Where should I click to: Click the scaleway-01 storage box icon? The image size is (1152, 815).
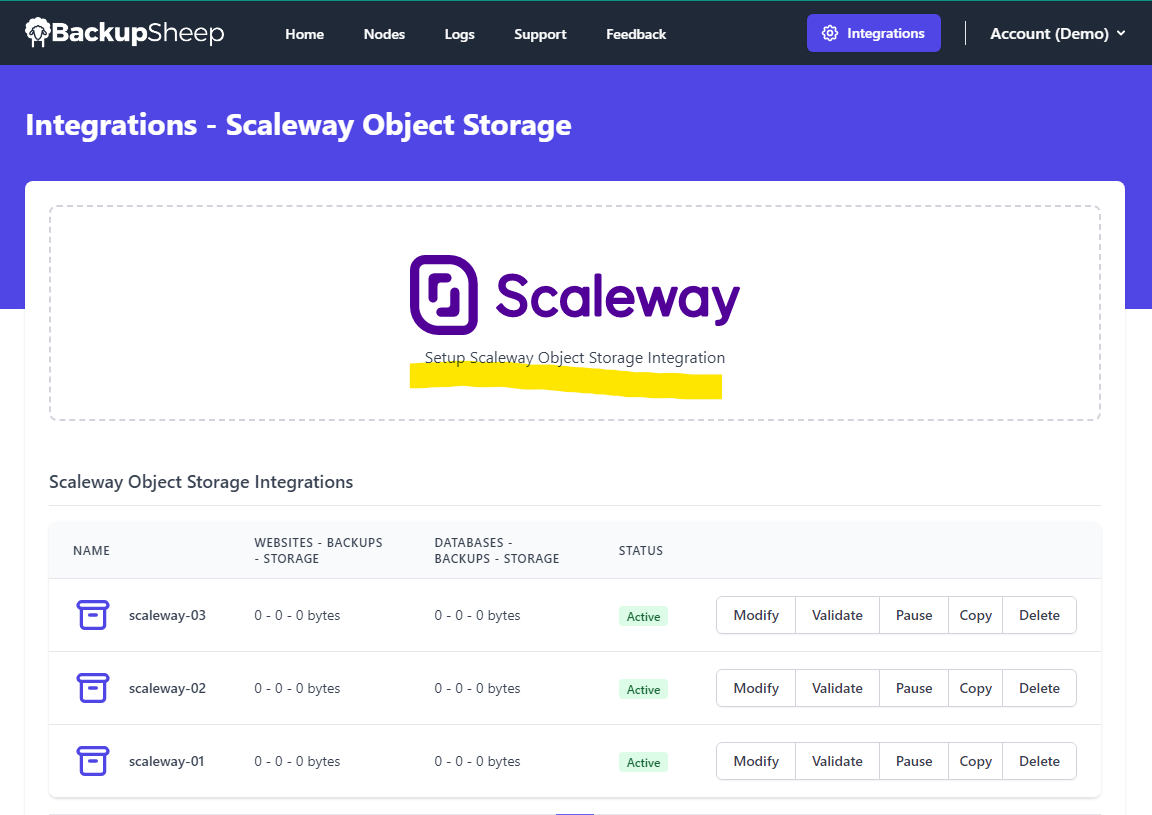[x=93, y=761]
